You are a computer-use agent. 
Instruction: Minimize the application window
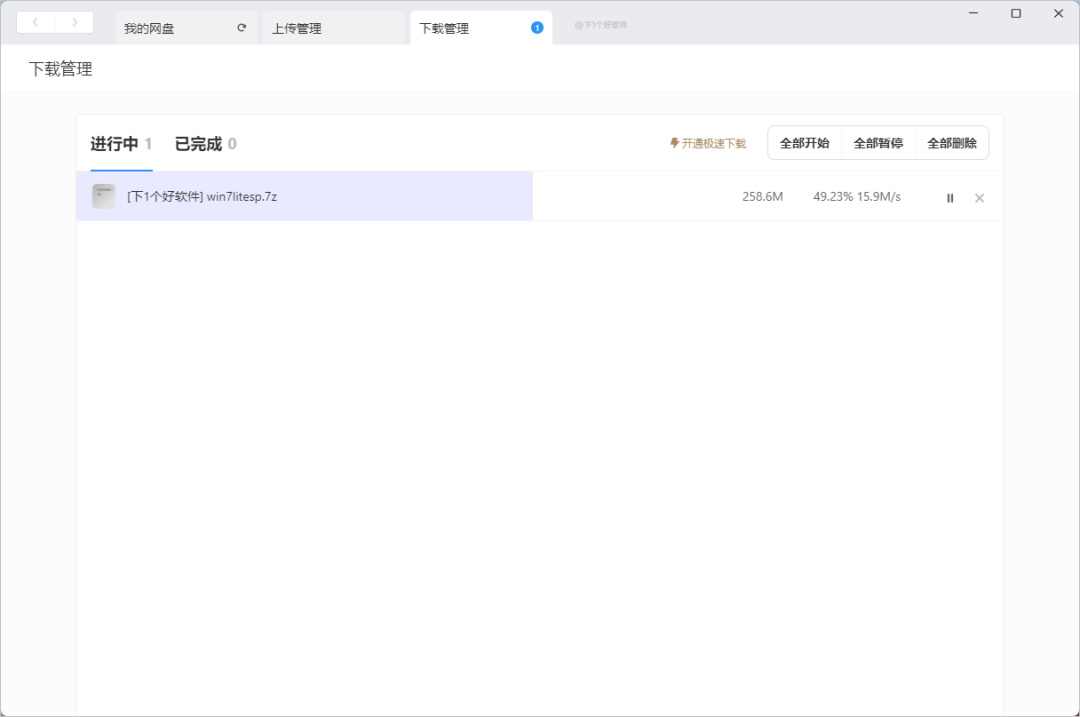973,13
